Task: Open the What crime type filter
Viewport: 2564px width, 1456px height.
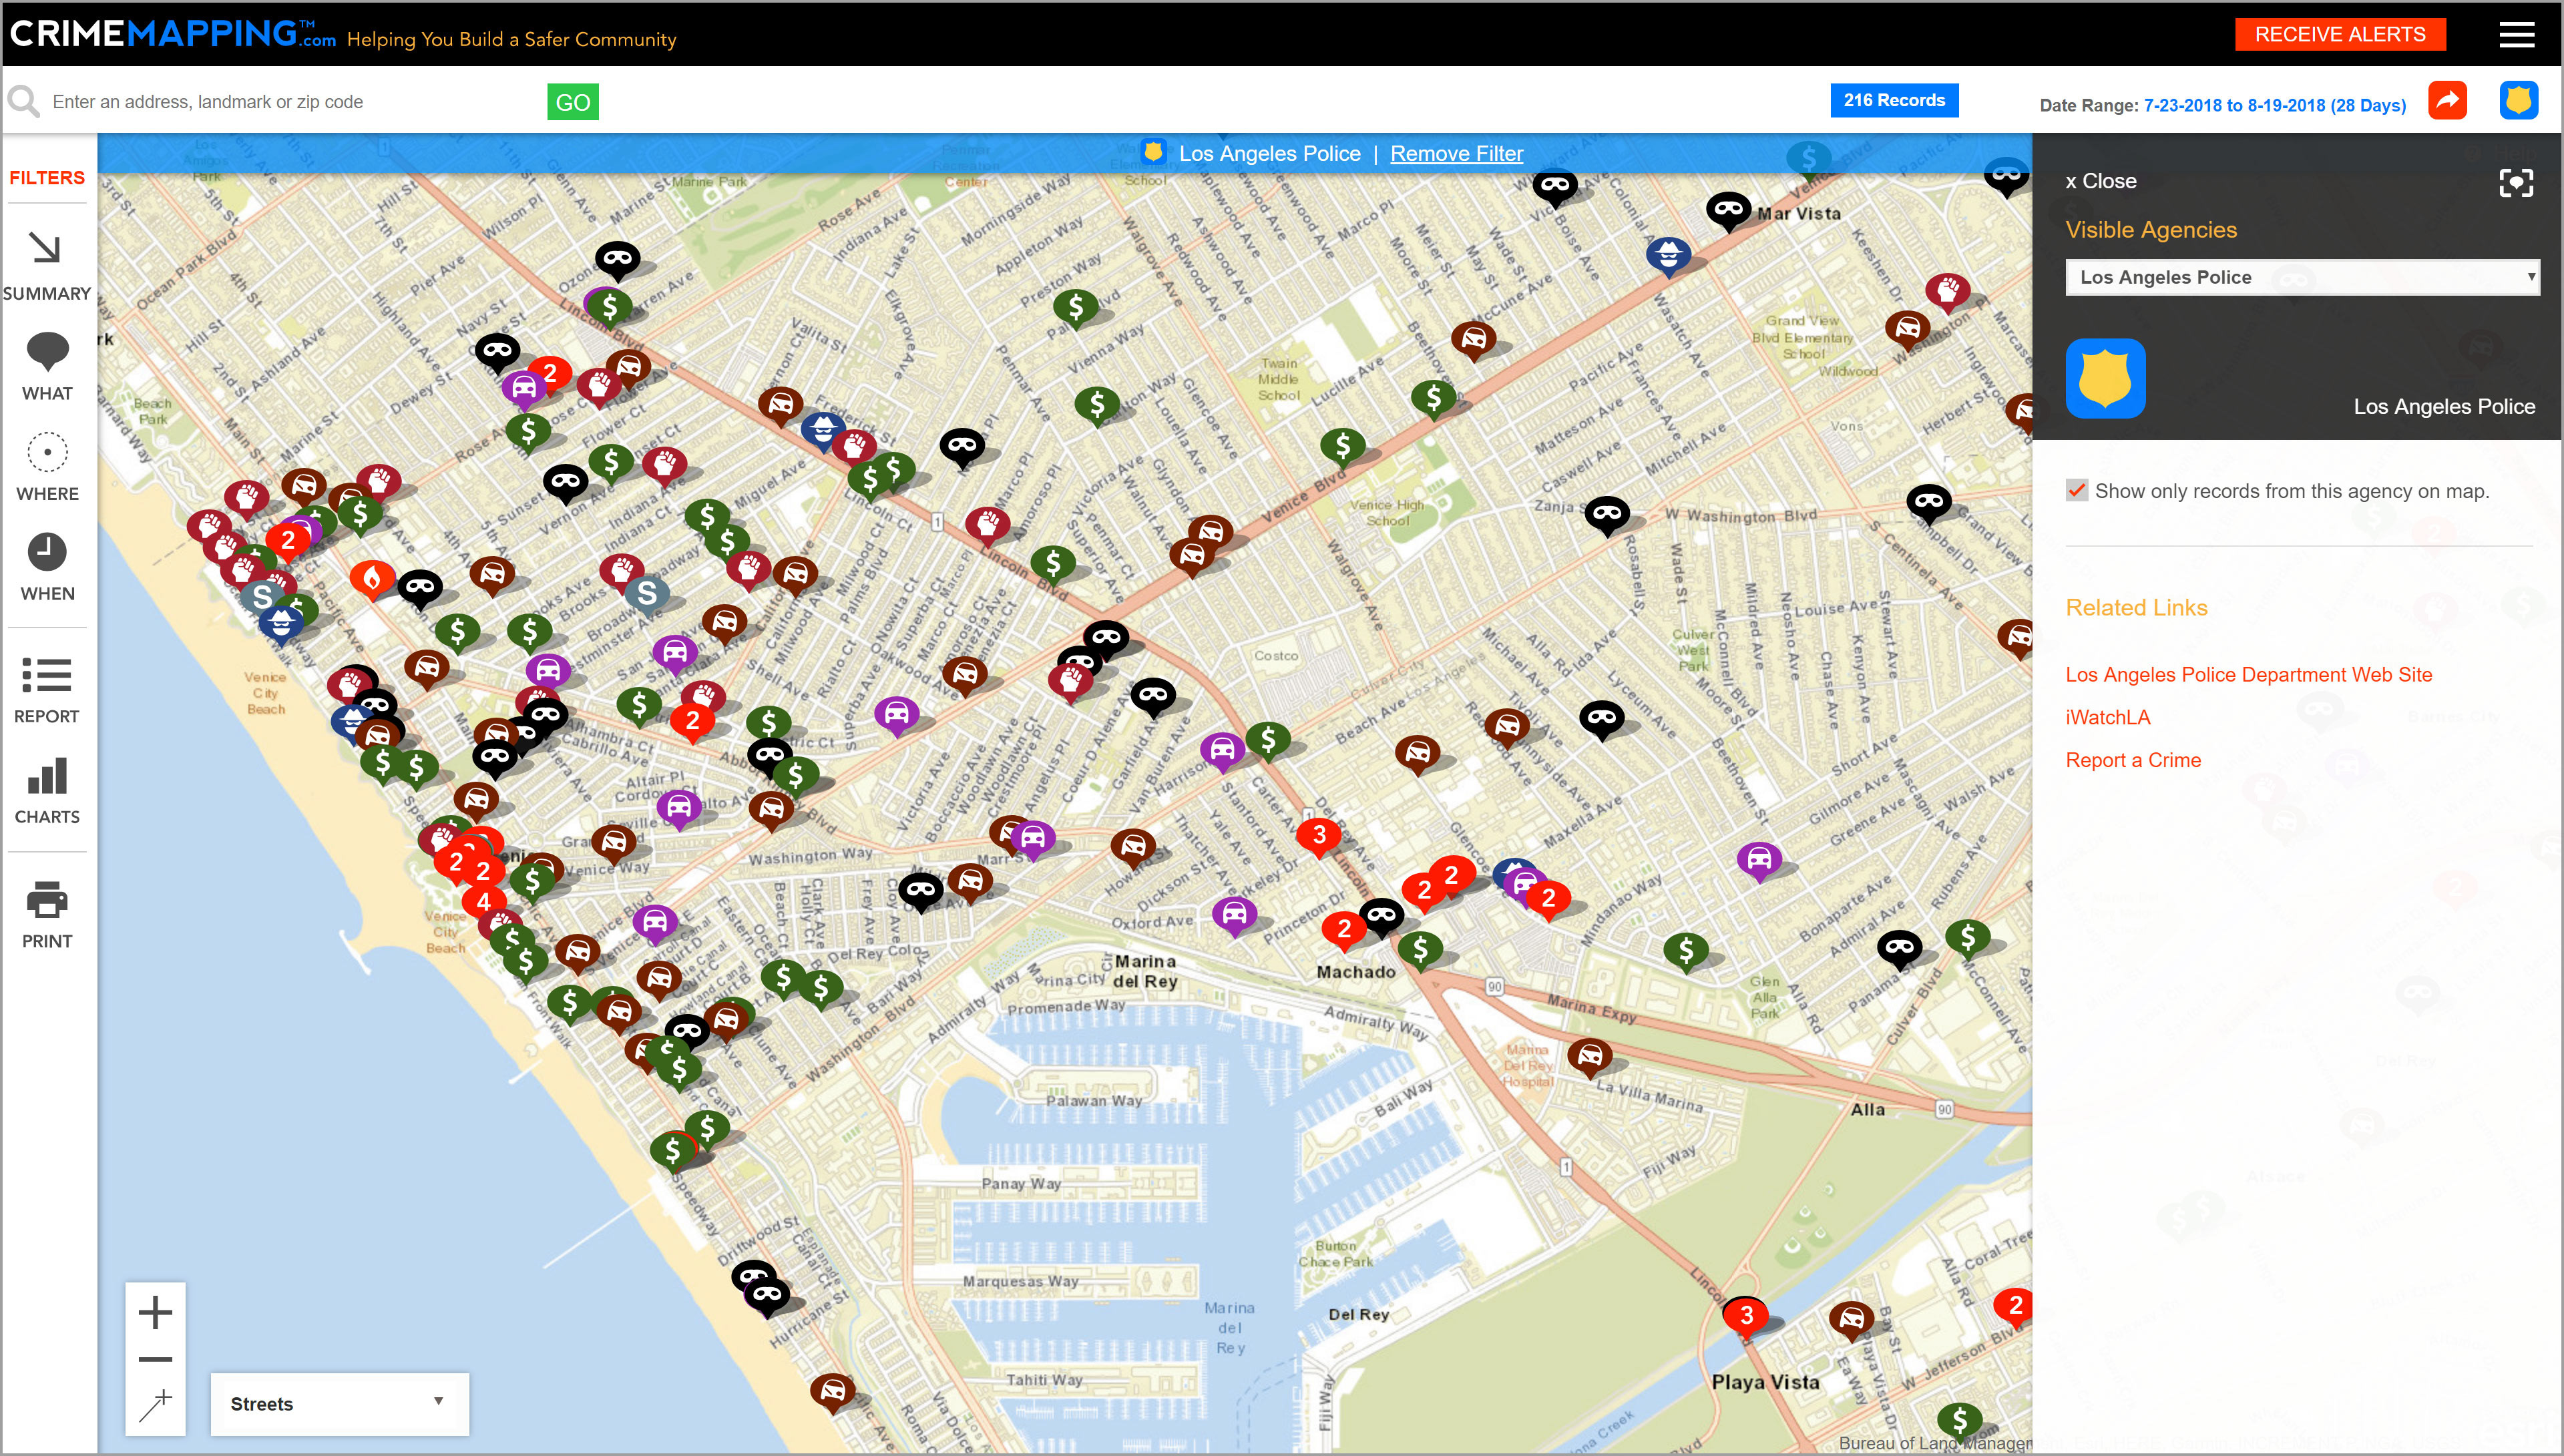Action: 47,366
